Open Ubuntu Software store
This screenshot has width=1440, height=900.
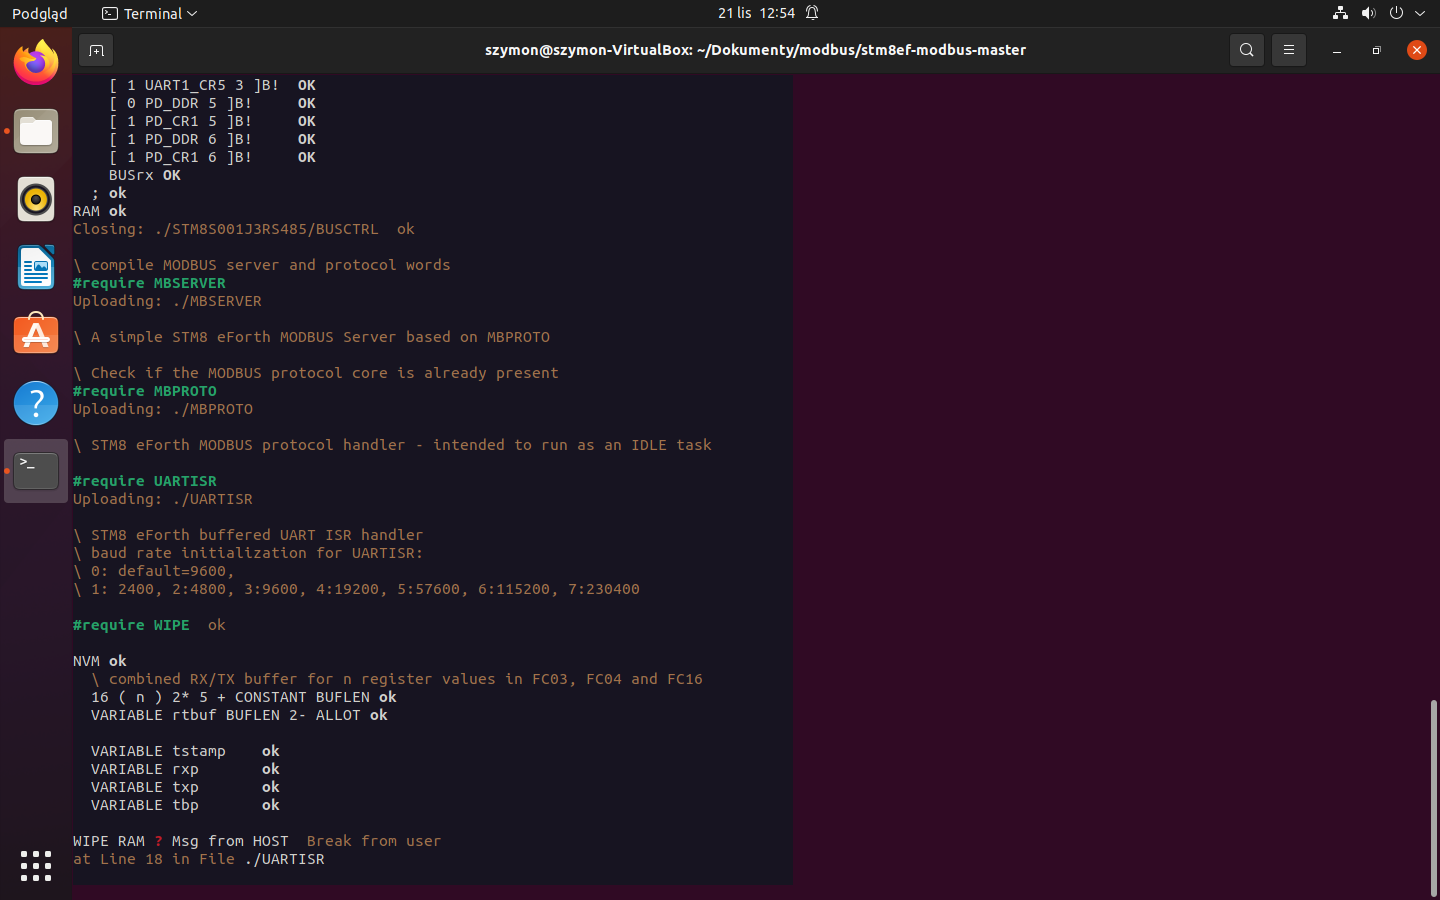coord(36,335)
